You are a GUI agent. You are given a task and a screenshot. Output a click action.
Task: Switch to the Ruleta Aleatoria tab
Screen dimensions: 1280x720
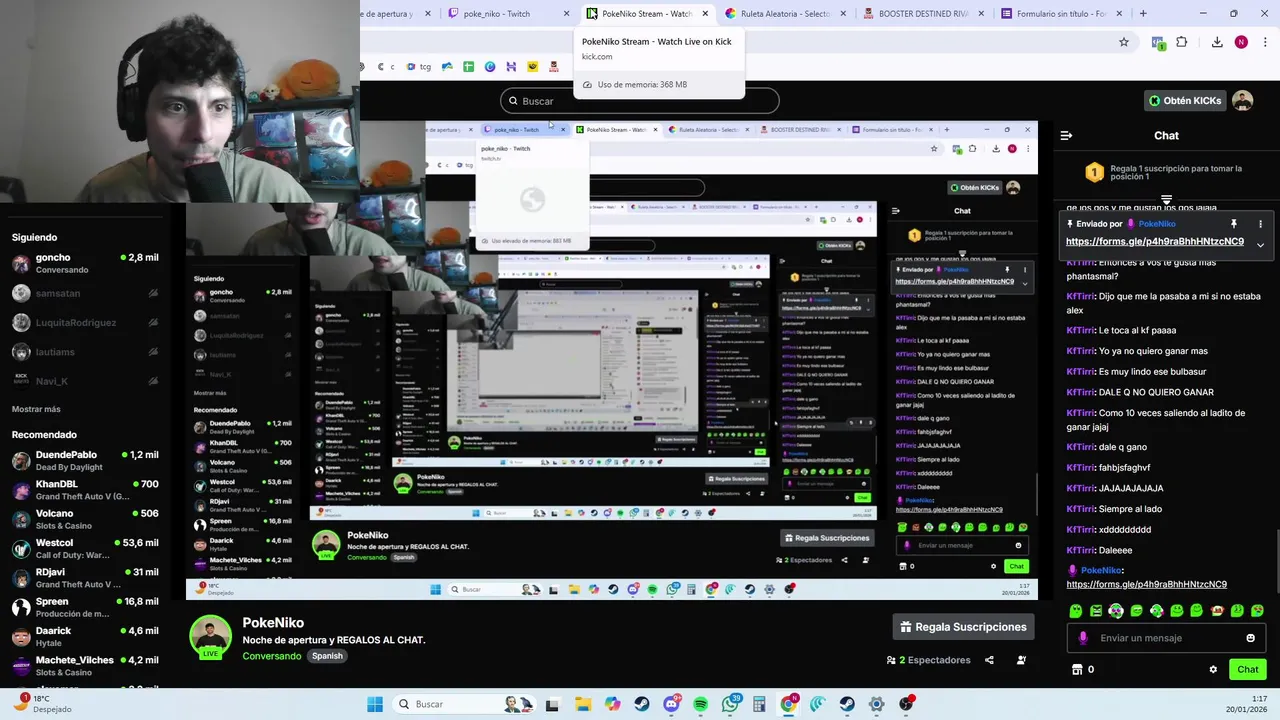tap(785, 14)
